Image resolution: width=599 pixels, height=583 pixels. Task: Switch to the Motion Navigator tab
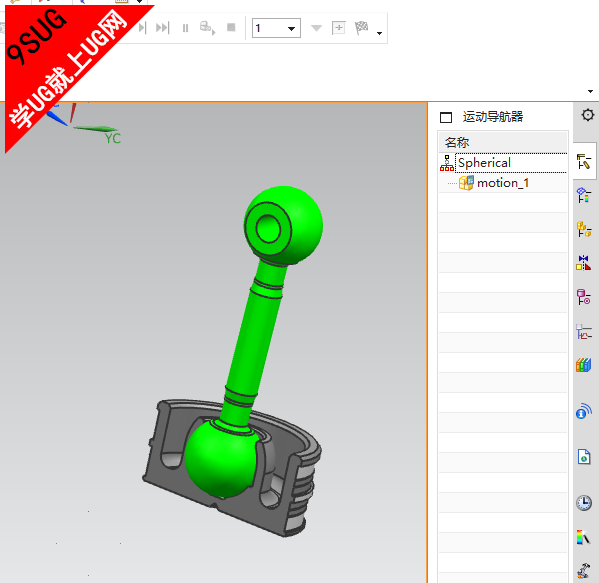[x=584, y=161]
